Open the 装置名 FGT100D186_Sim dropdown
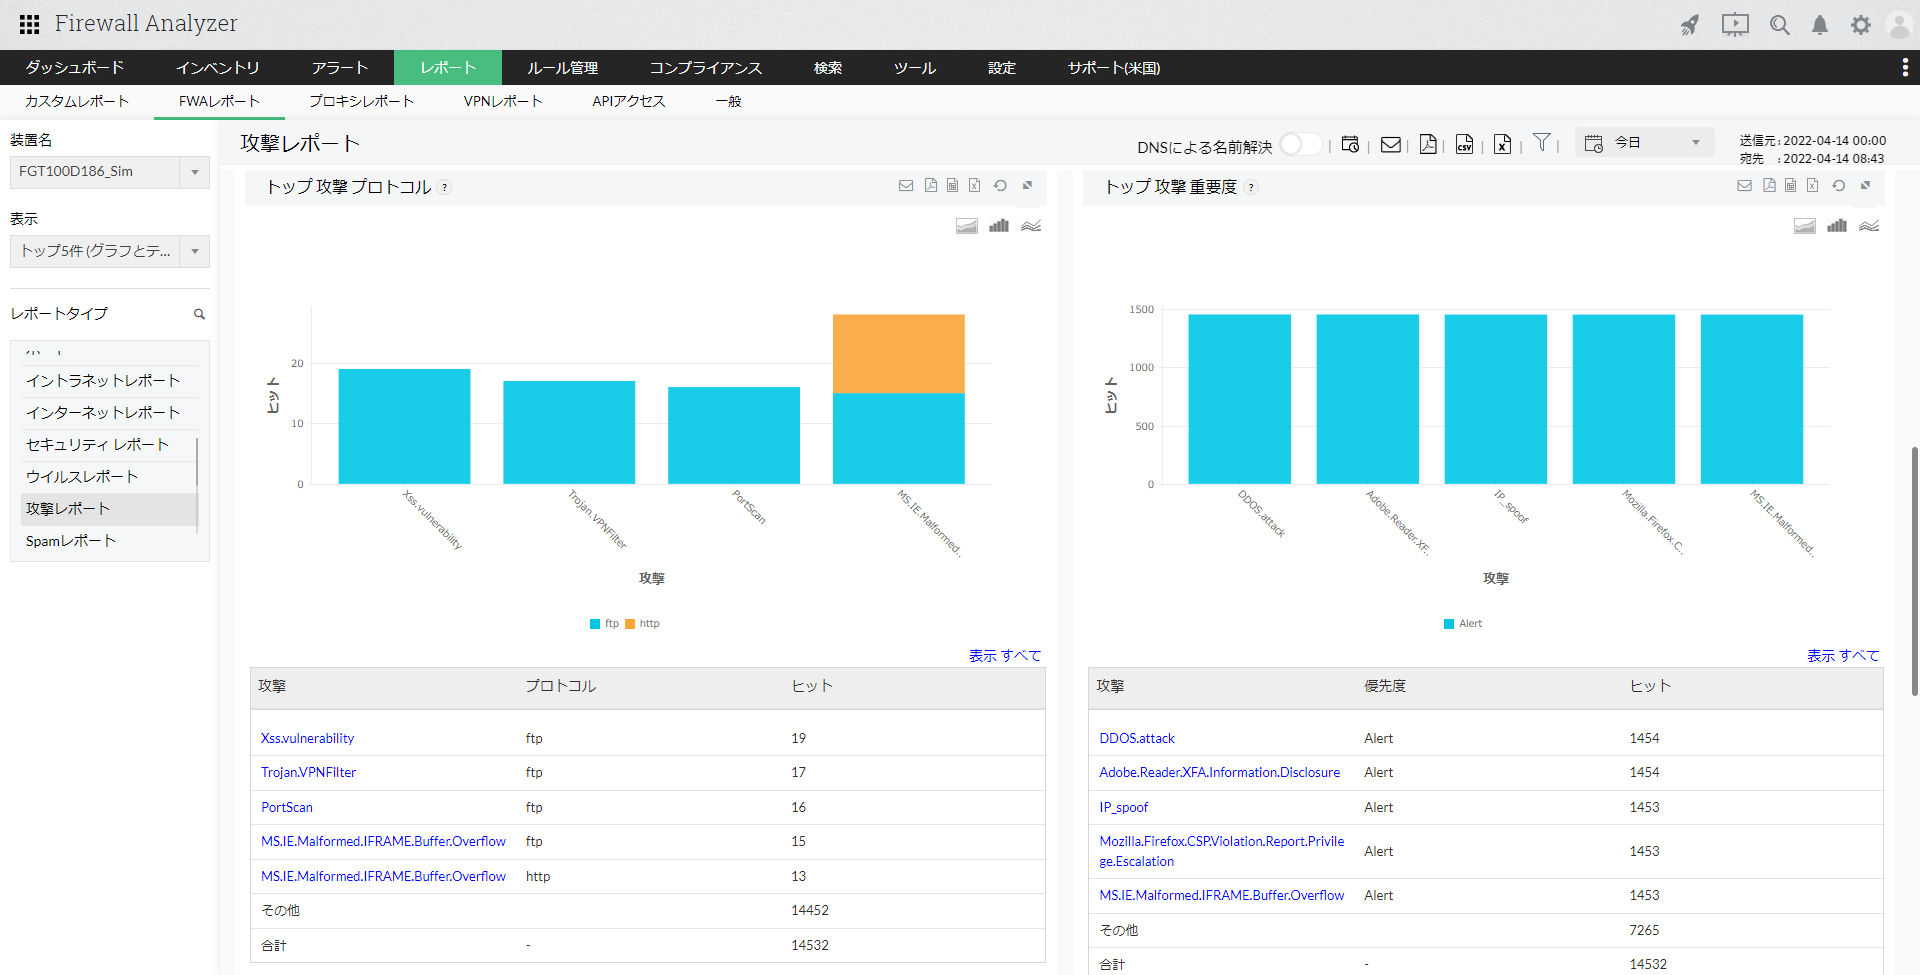 [109, 172]
